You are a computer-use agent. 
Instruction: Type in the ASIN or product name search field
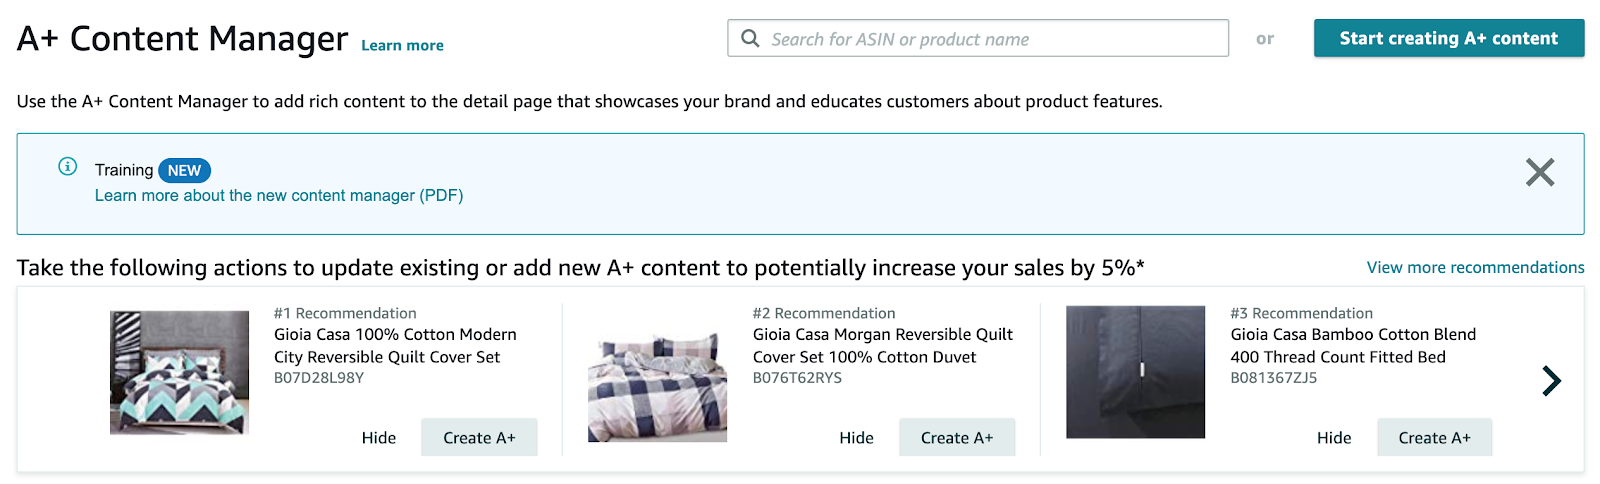(990, 39)
